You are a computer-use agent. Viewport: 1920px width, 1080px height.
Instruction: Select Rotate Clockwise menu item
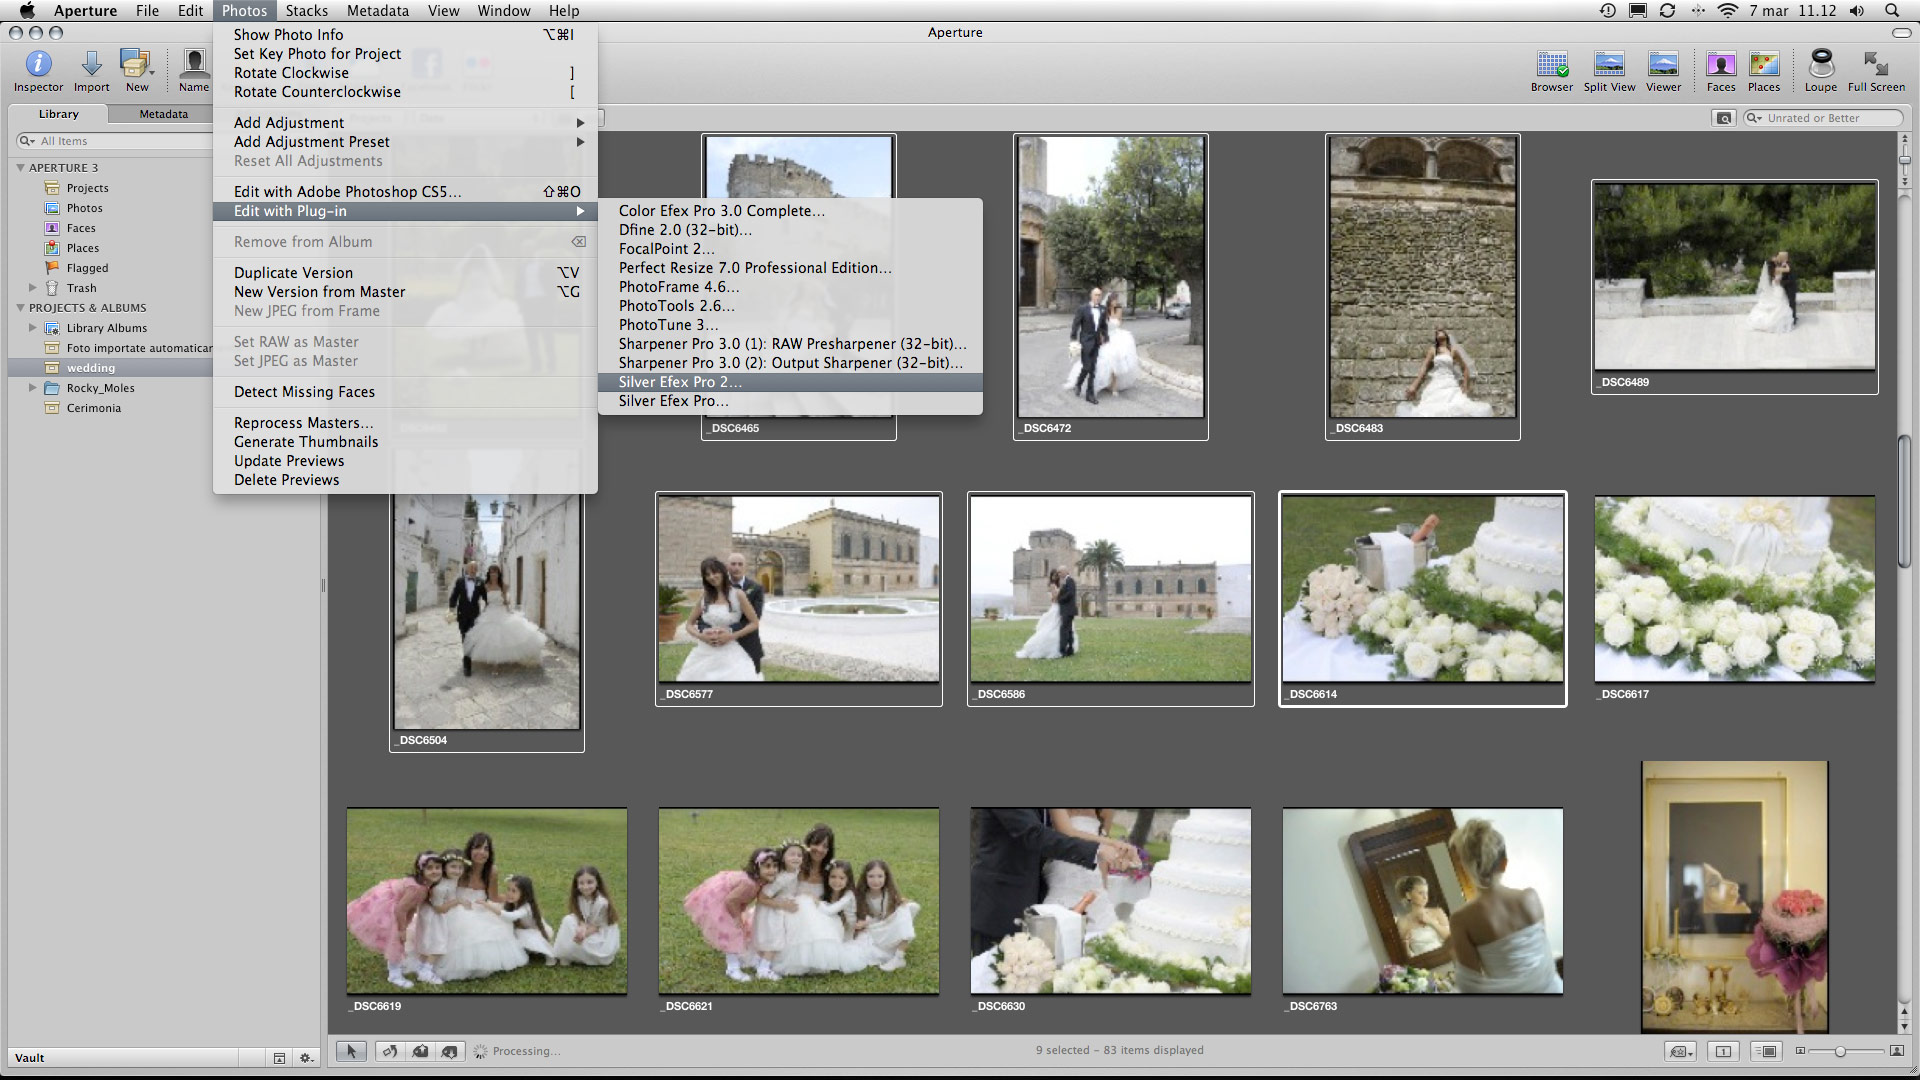pos(405,73)
